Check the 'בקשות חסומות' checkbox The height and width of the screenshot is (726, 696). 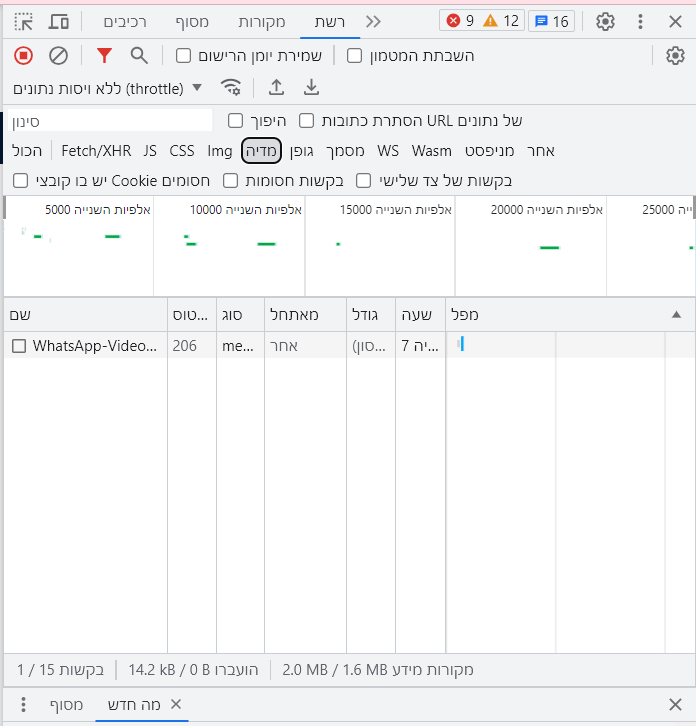tap(230, 181)
